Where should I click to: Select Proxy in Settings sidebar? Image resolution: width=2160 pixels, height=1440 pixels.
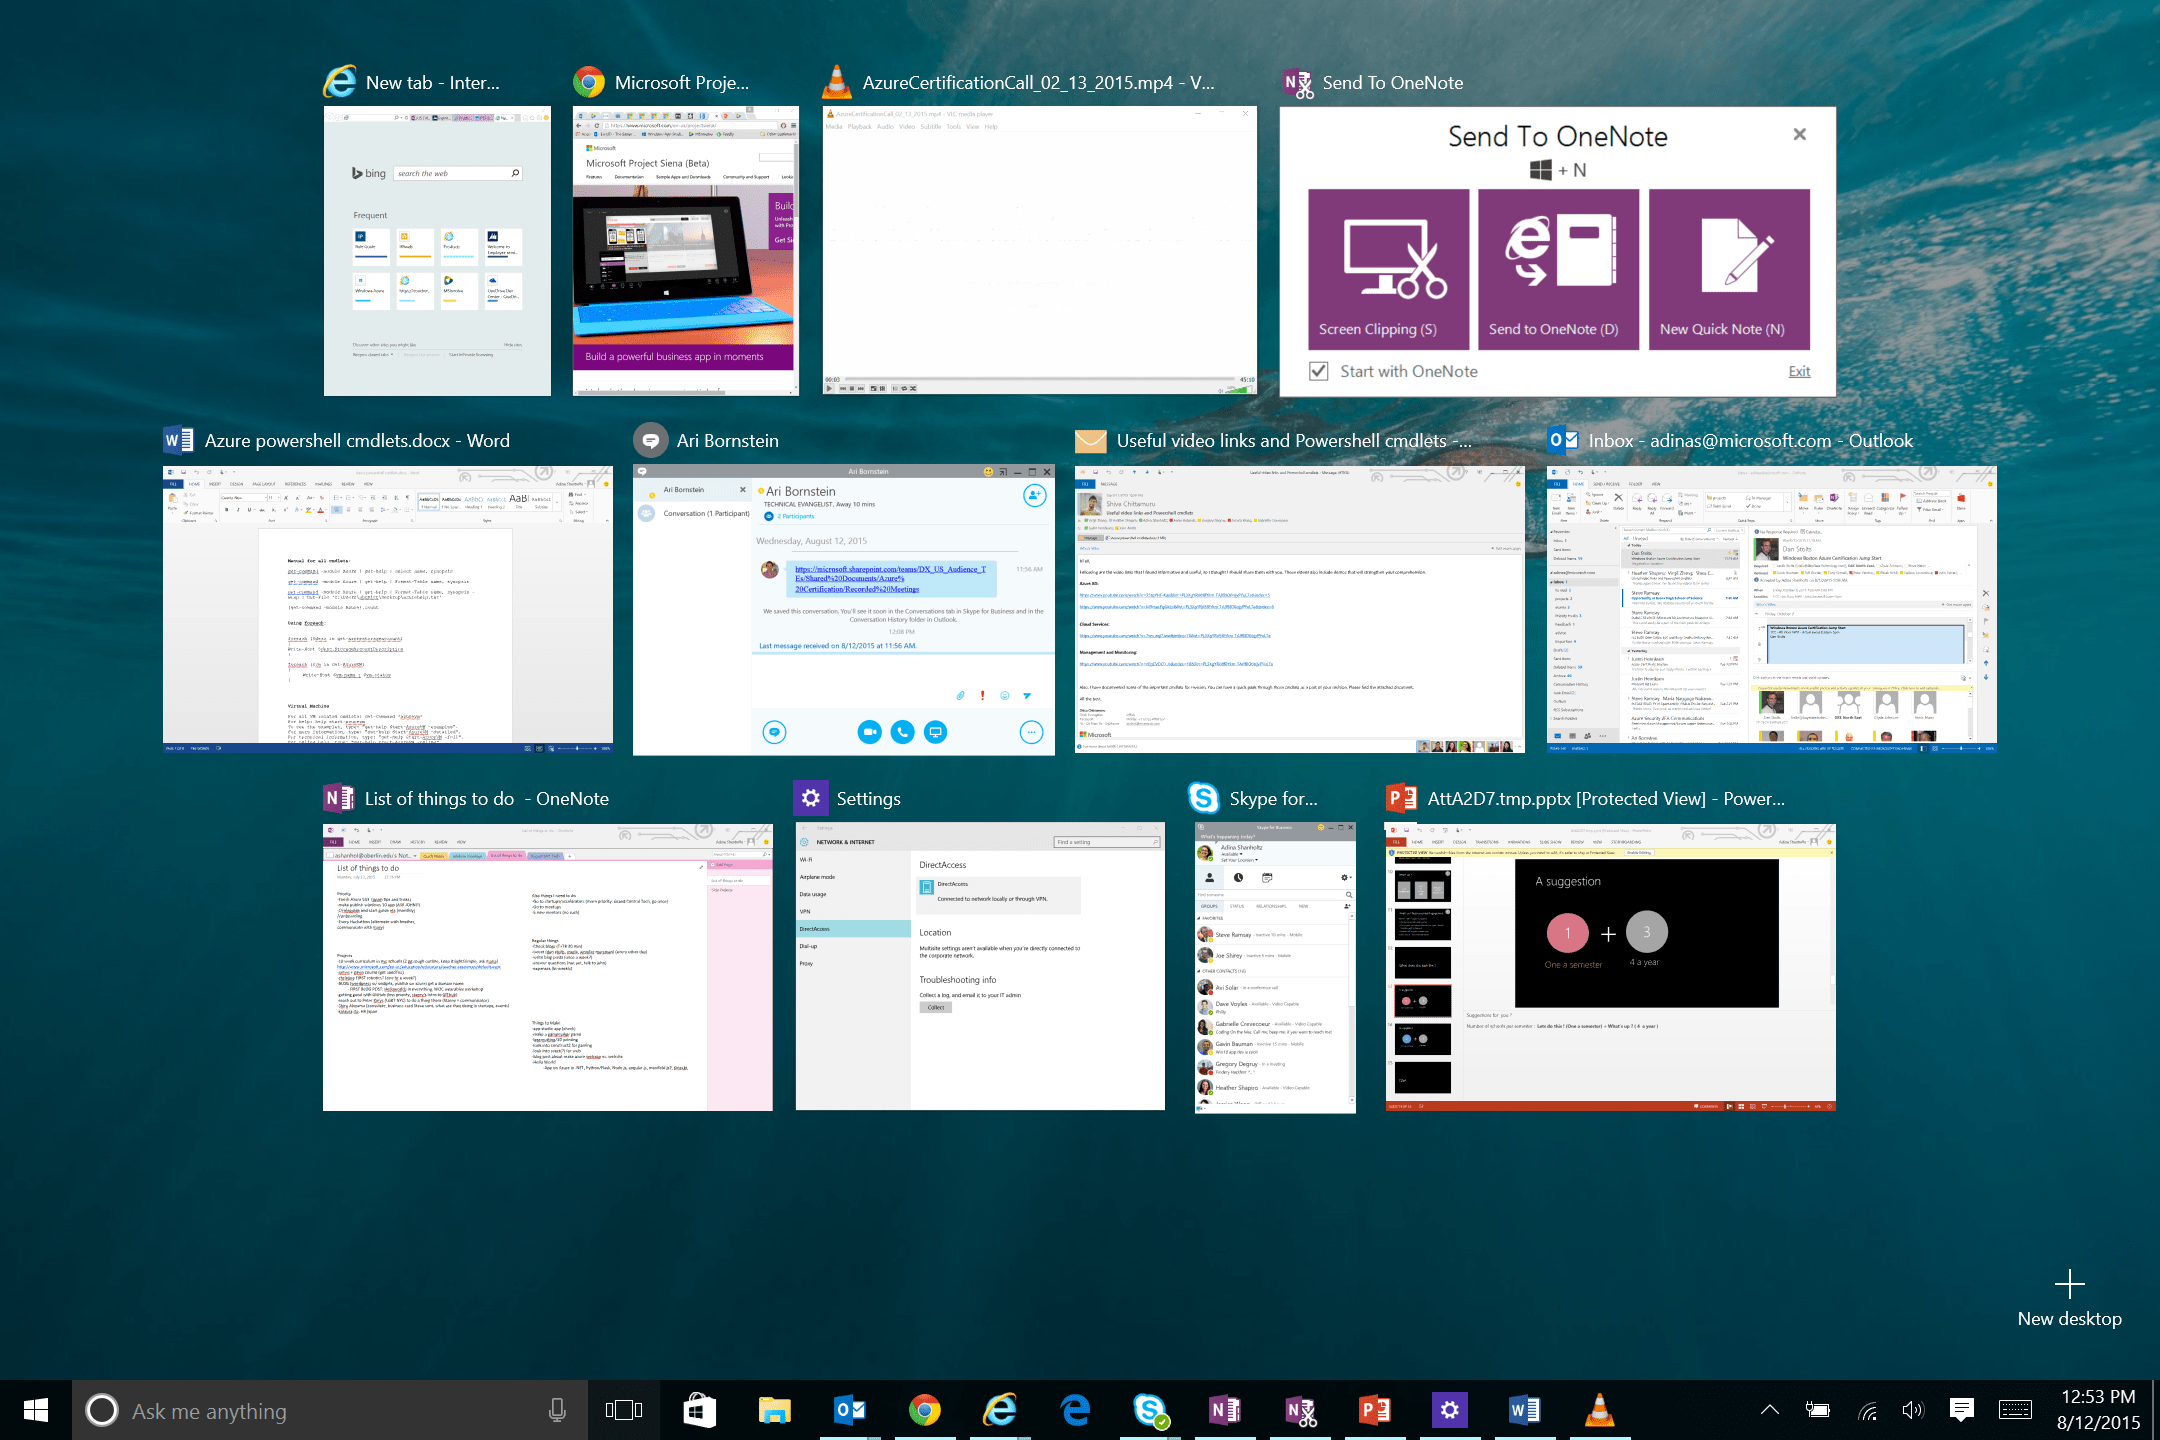pos(853,963)
